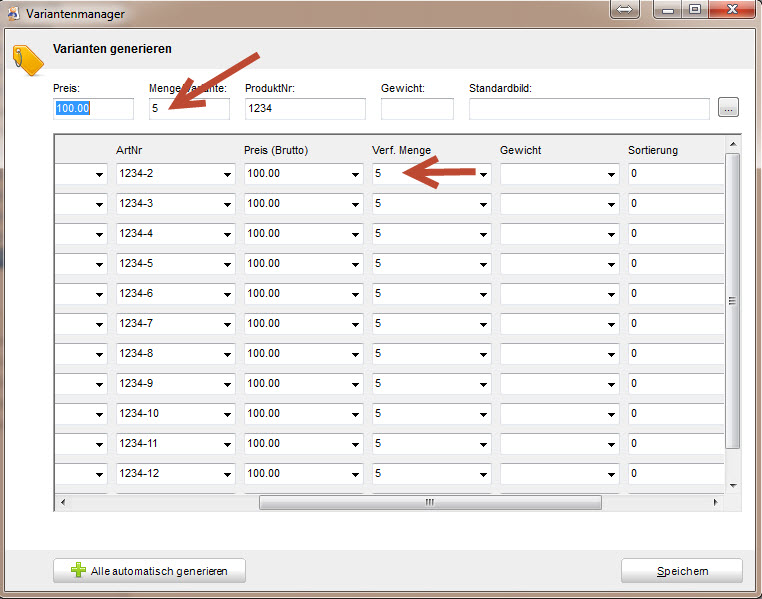Focus the empty Gewicht field at top
This screenshot has height=599, width=762.
pyautogui.click(x=416, y=109)
